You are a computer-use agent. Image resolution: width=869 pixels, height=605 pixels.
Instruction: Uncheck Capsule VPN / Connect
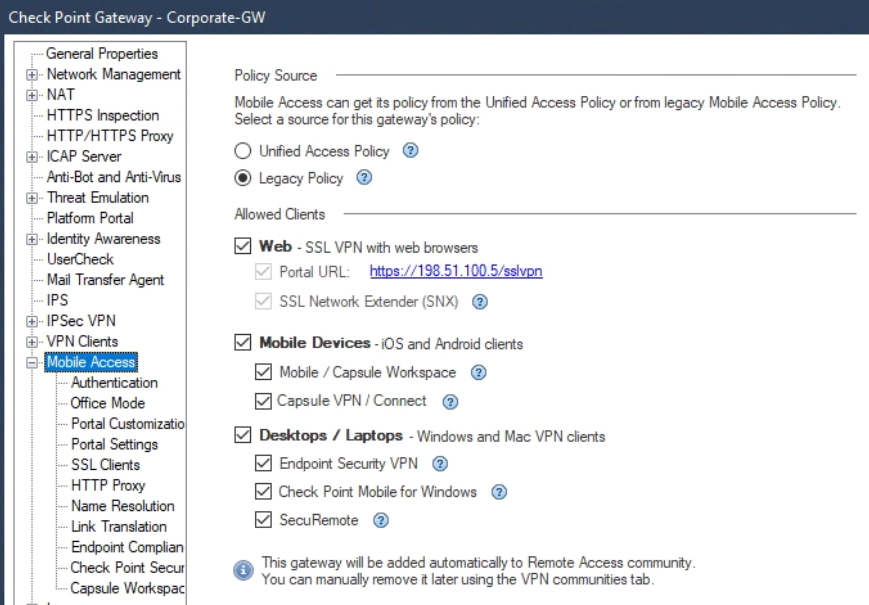[263, 401]
